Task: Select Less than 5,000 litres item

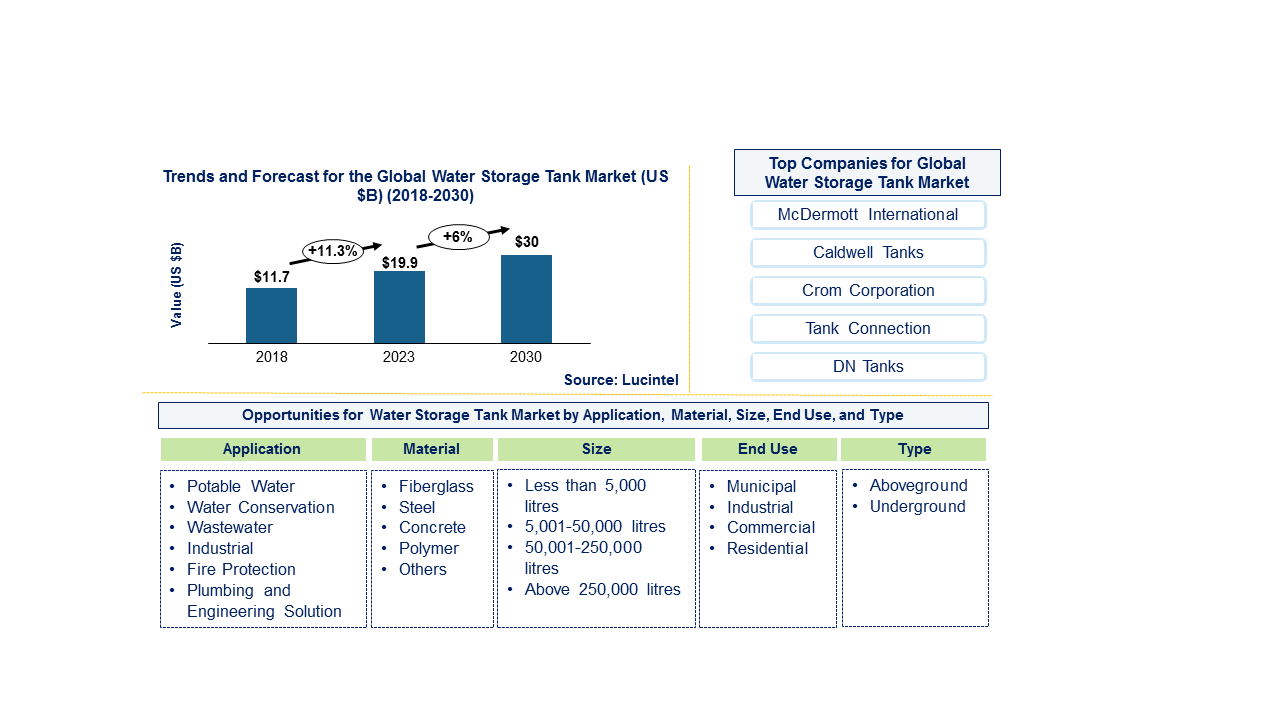Action: click(585, 496)
